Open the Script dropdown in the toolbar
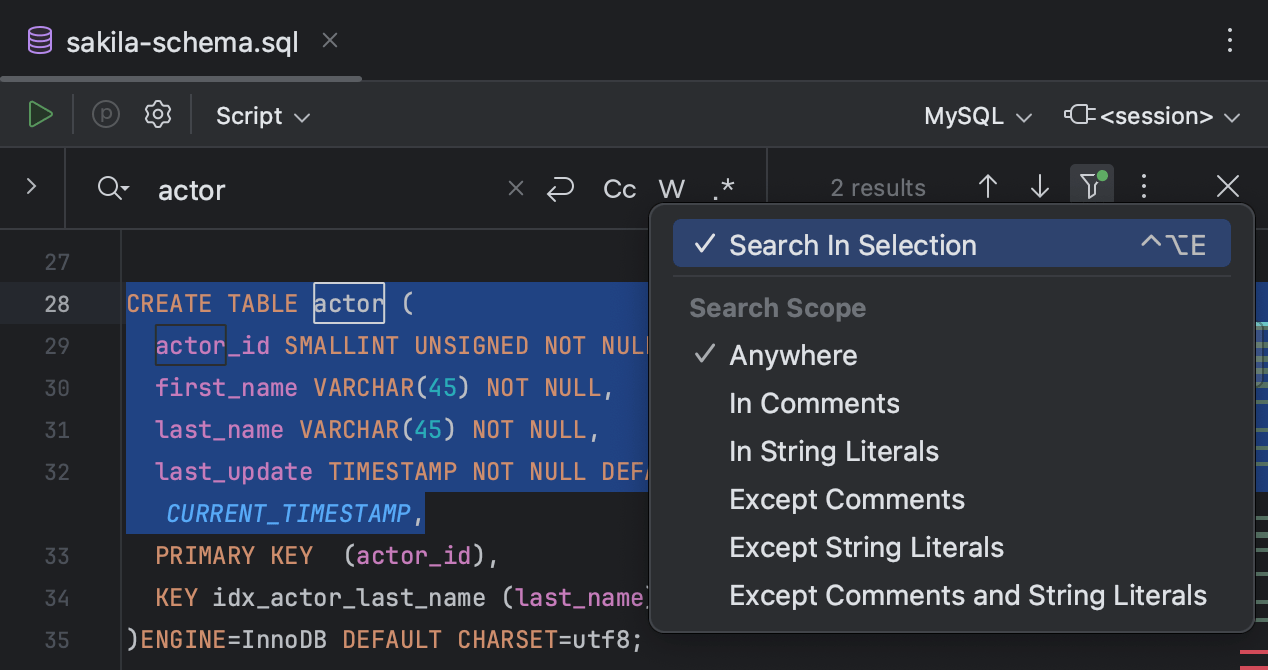This screenshot has width=1268, height=670. coord(262,115)
